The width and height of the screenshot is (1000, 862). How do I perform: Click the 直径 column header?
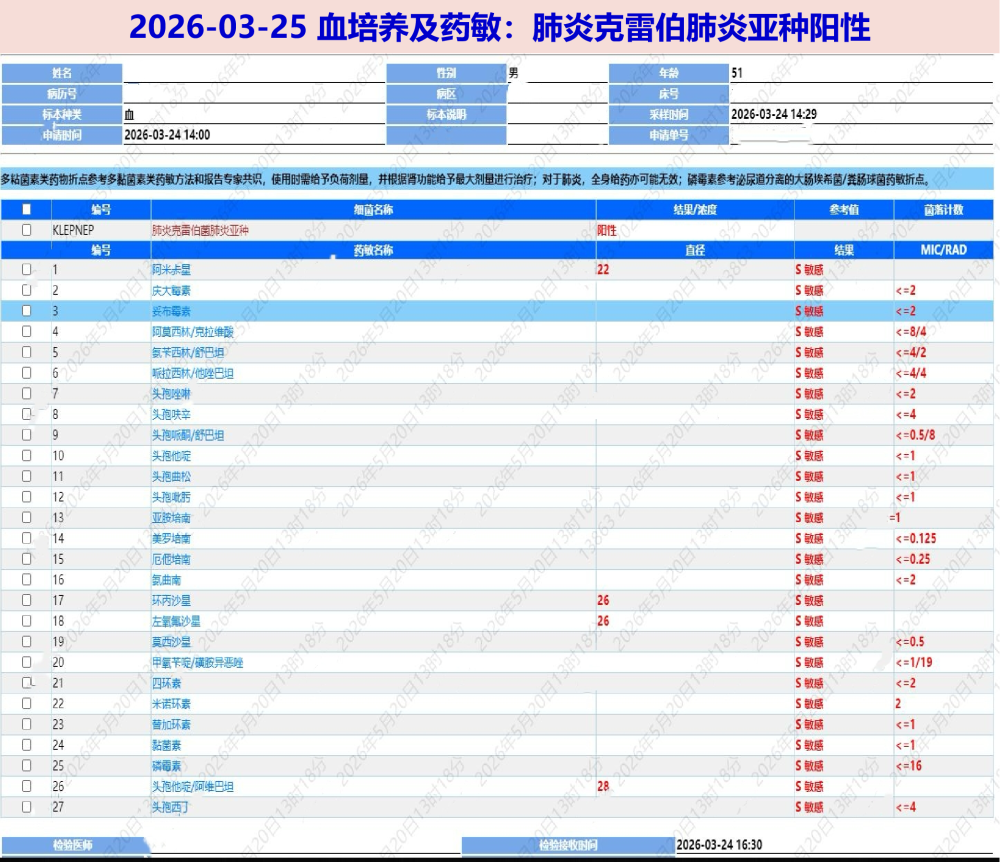click(x=695, y=250)
